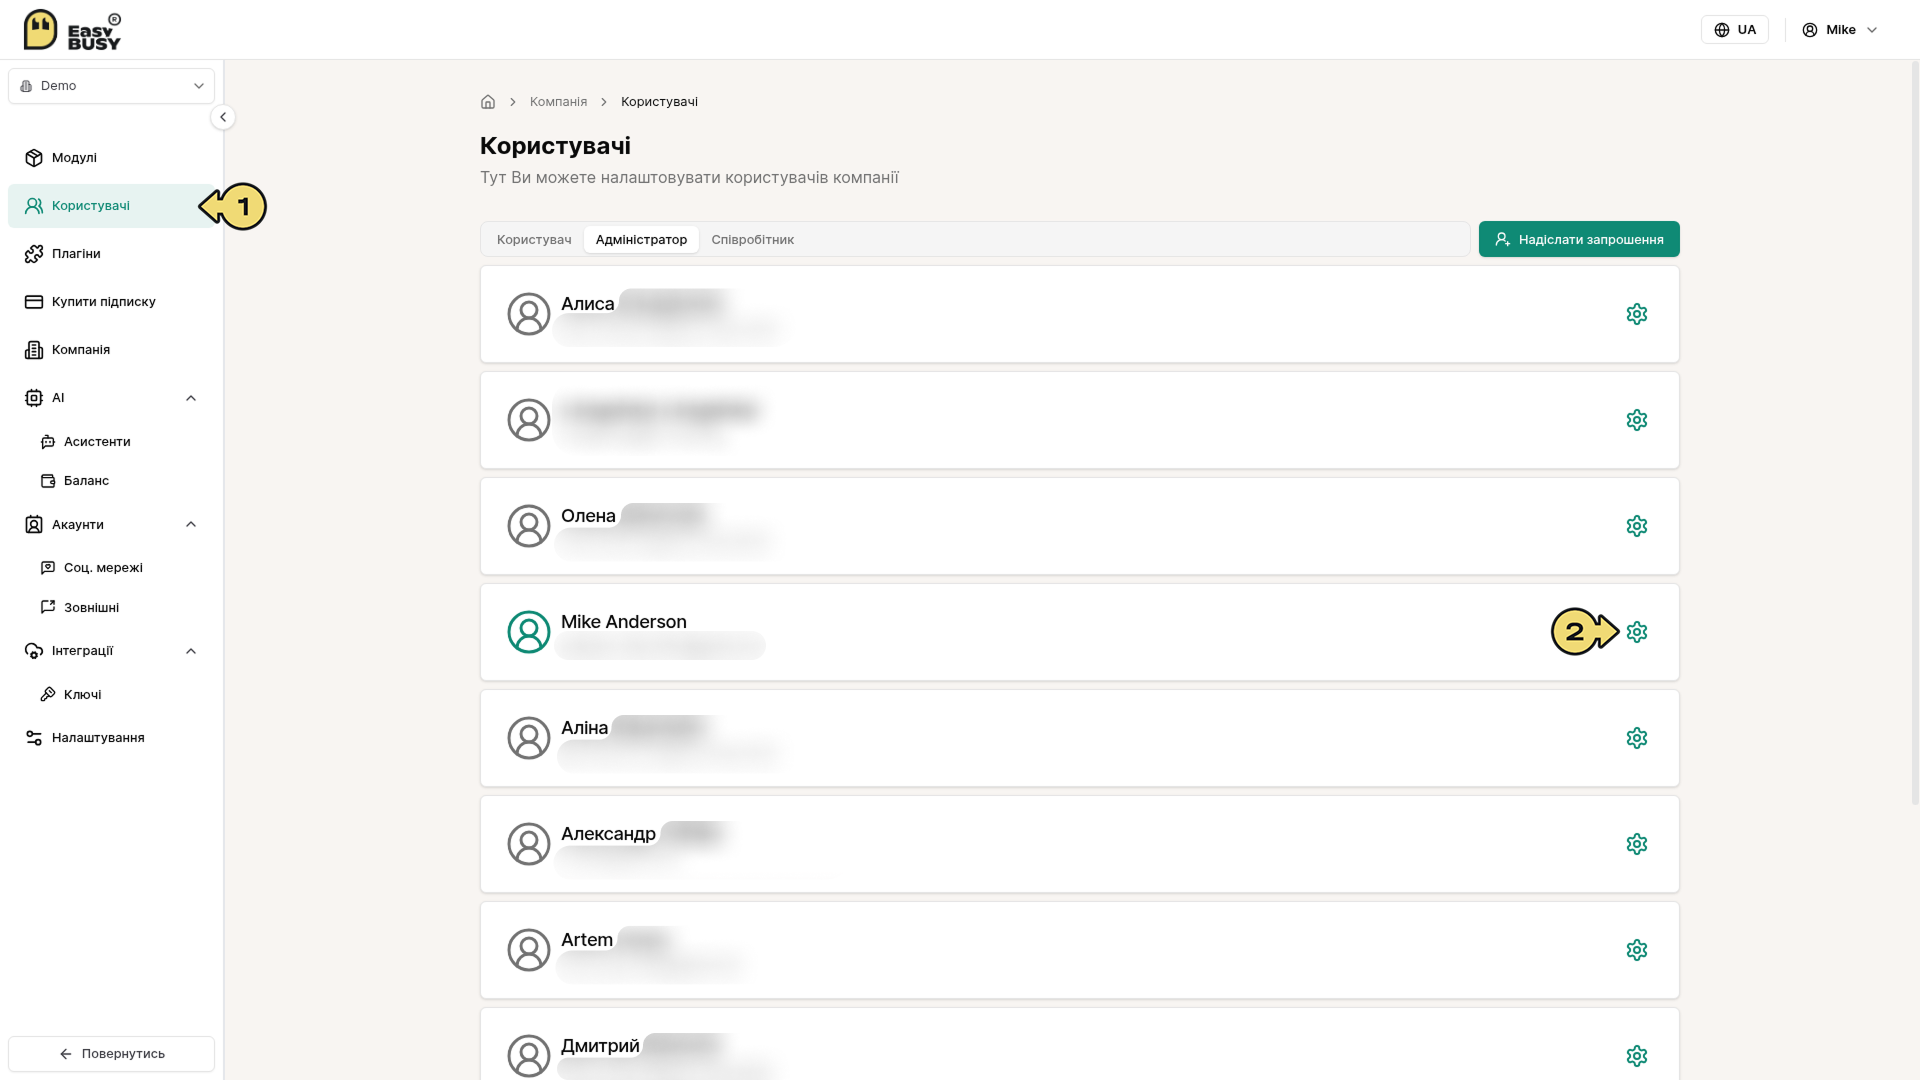Open the Mike account menu

coord(1840,30)
